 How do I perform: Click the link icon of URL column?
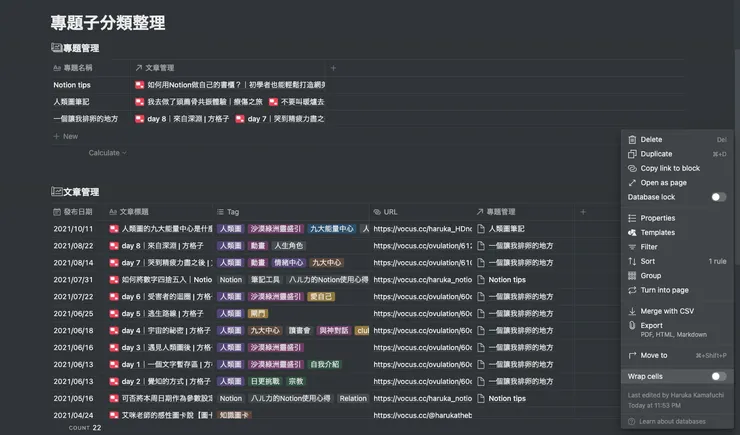pyautogui.click(x=377, y=212)
